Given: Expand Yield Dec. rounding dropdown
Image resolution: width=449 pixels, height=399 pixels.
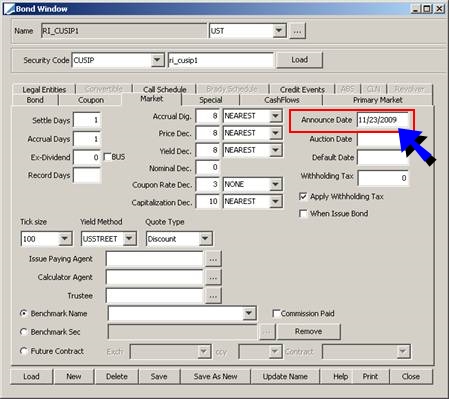Looking at the screenshot, I should 275,150.
